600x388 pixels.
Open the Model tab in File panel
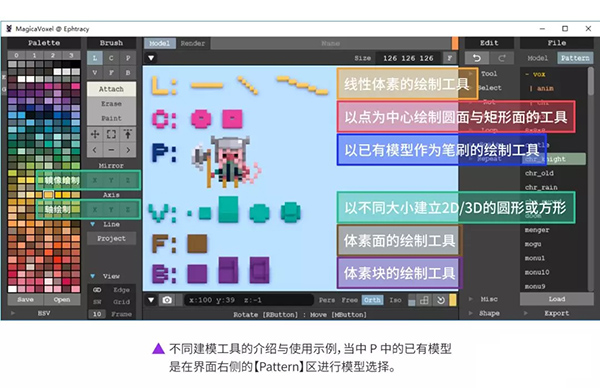pos(538,58)
